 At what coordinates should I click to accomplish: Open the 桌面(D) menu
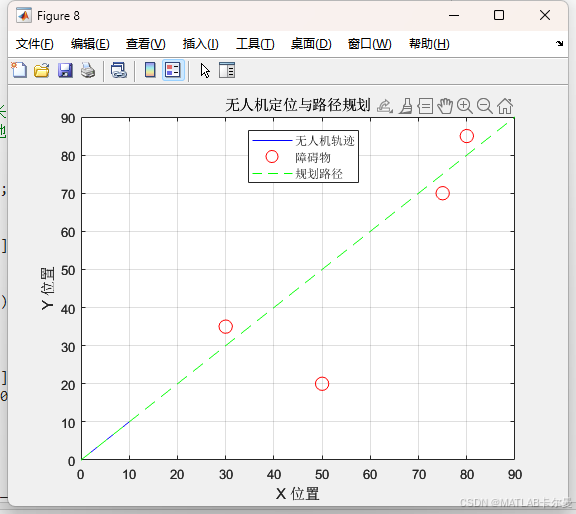click(x=311, y=44)
